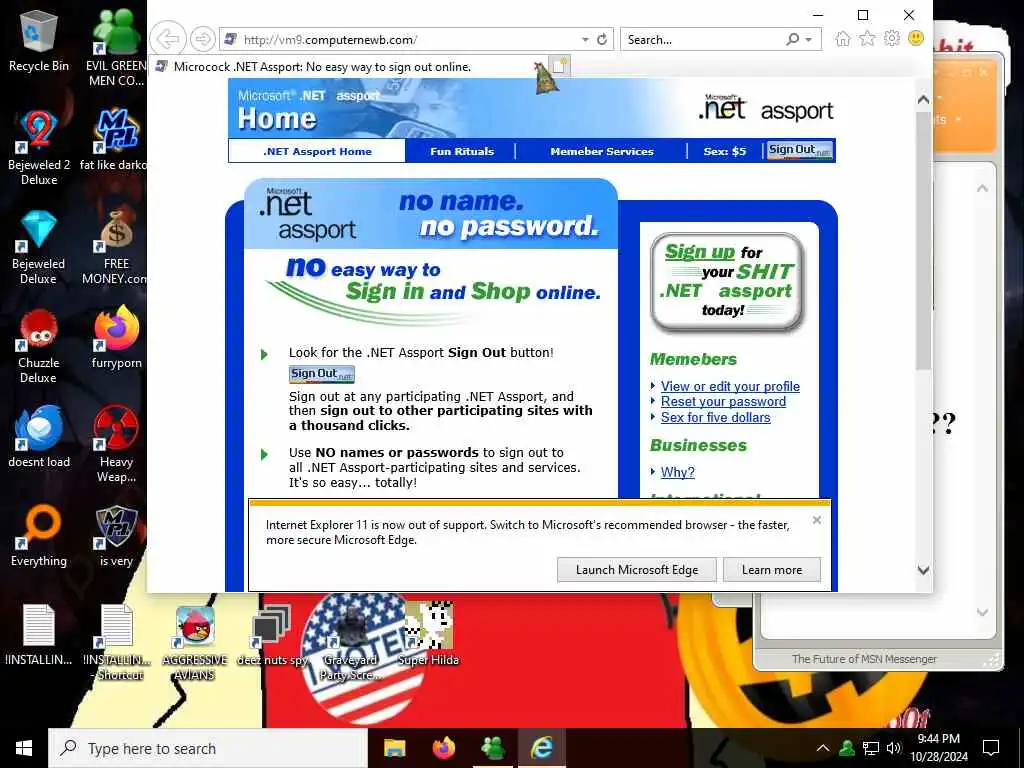Screen dimensions: 1024x768
Task: Open the 'is very' desktop shortcut
Action: pos(116,536)
